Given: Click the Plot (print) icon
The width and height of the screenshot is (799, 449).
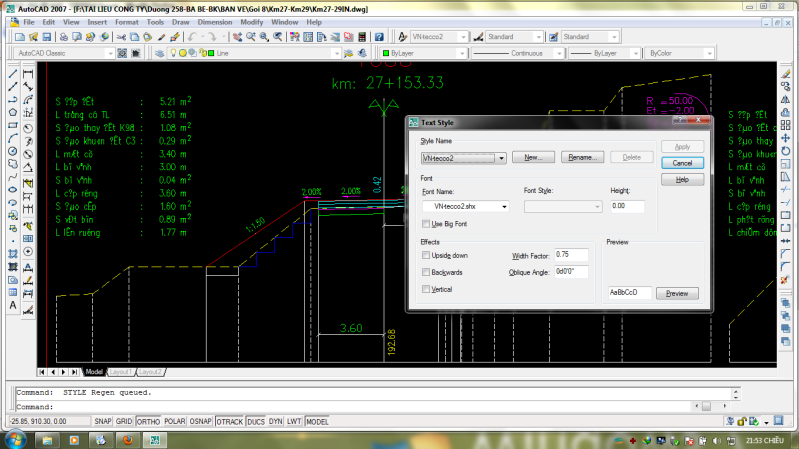Looking at the screenshot, I should (64, 37).
